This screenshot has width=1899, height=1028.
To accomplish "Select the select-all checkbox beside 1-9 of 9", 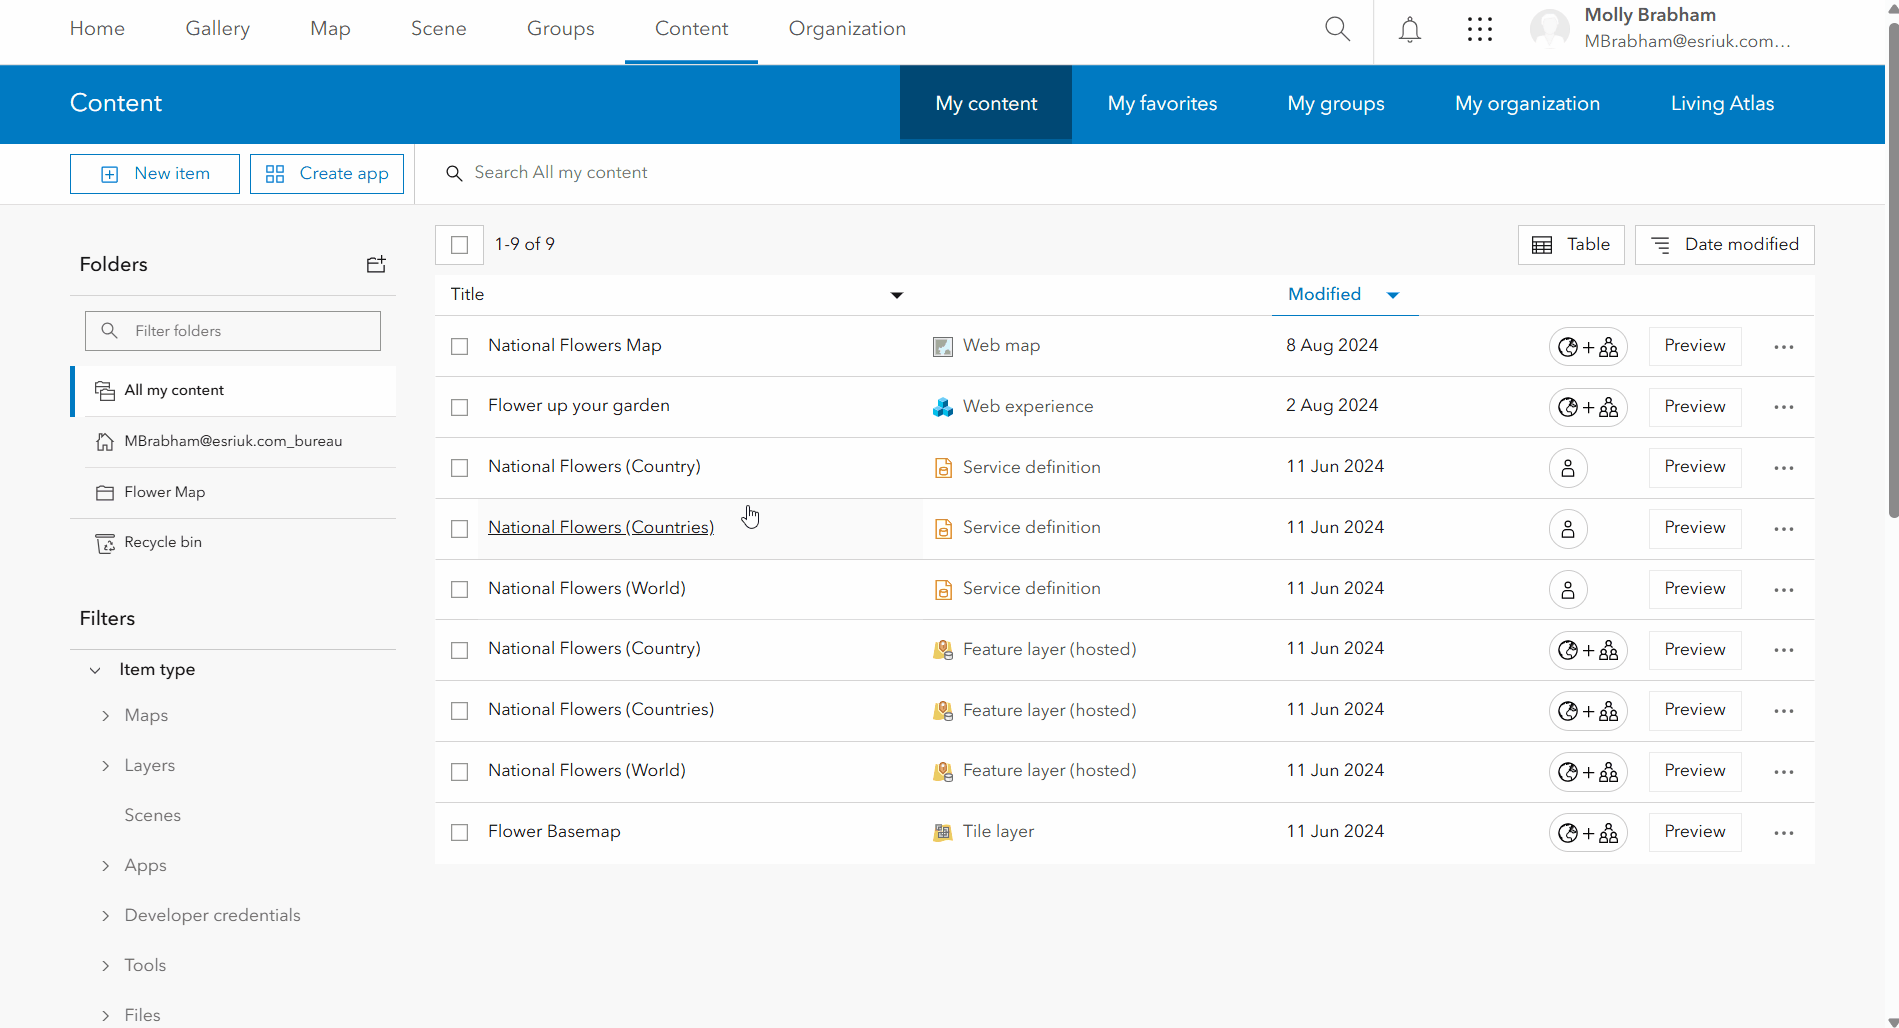I will (x=459, y=245).
